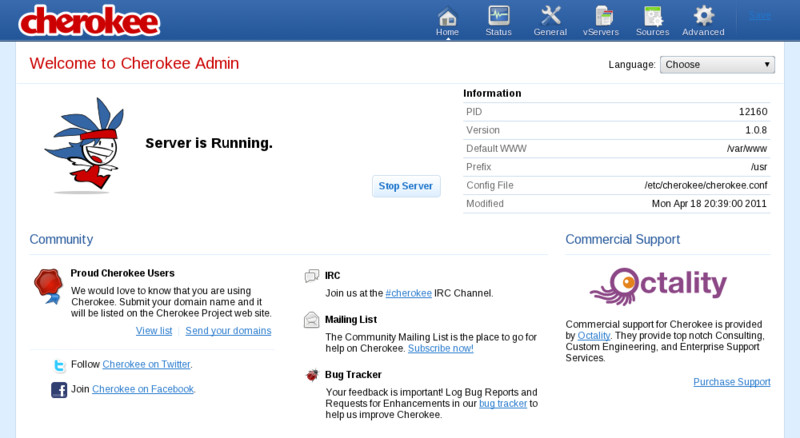Select the Prefix value /usr
This screenshot has width=800, height=438.
point(759,167)
